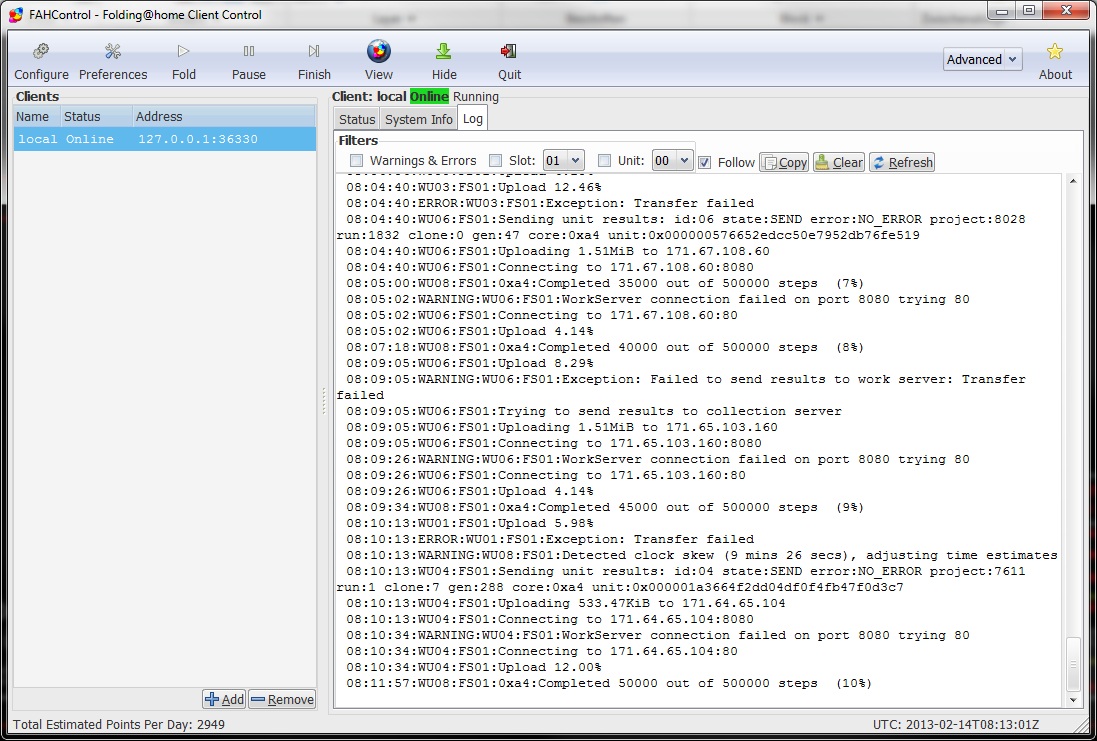The width and height of the screenshot is (1097, 741).
Task: Click the green Online status label
Action: click(429, 97)
